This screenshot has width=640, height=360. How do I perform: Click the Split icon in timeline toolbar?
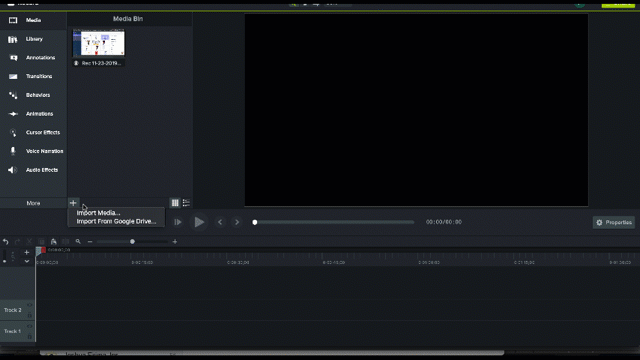click(x=65, y=242)
